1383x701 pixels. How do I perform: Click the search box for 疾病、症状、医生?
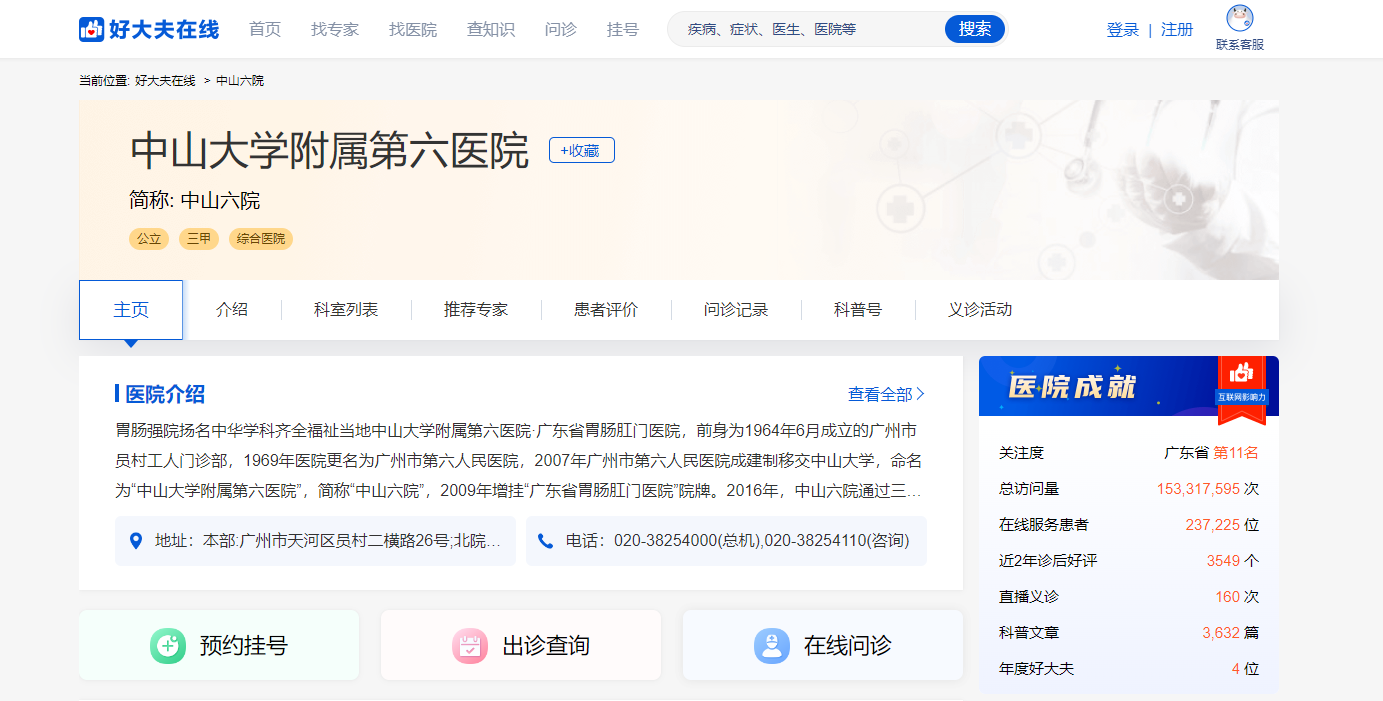click(x=806, y=29)
